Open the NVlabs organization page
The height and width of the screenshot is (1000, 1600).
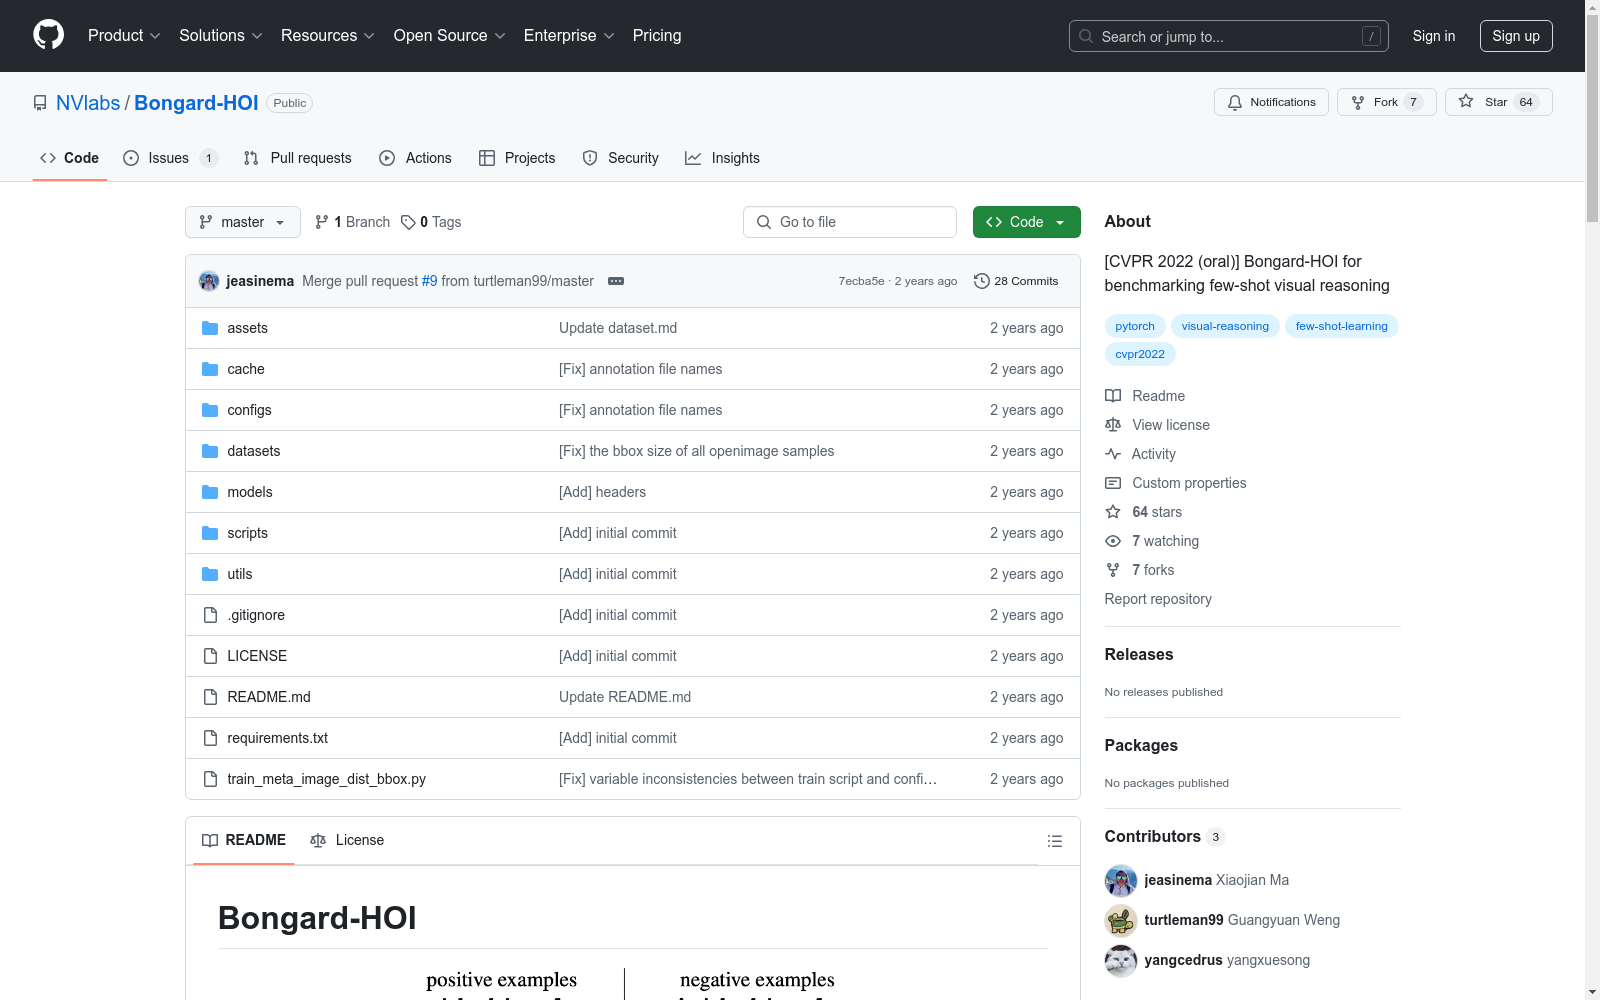tap(88, 103)
